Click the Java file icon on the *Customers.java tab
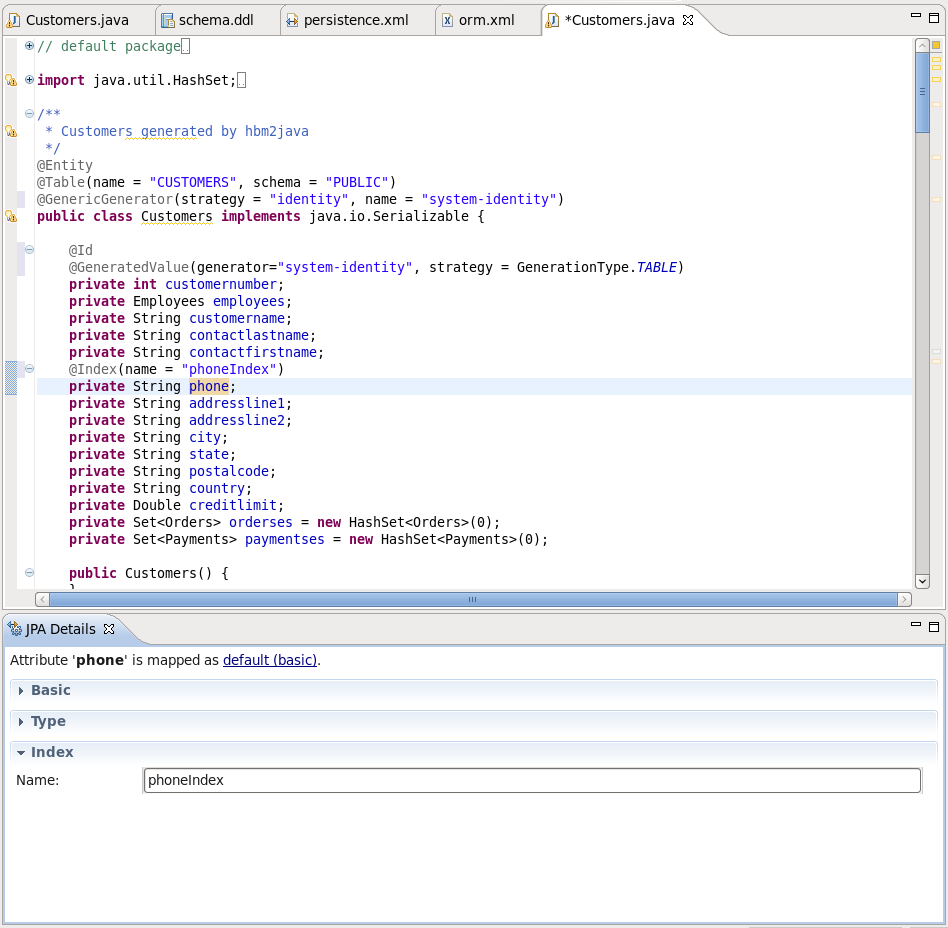This screenshot has width=948, height=928. coord(552,18)
